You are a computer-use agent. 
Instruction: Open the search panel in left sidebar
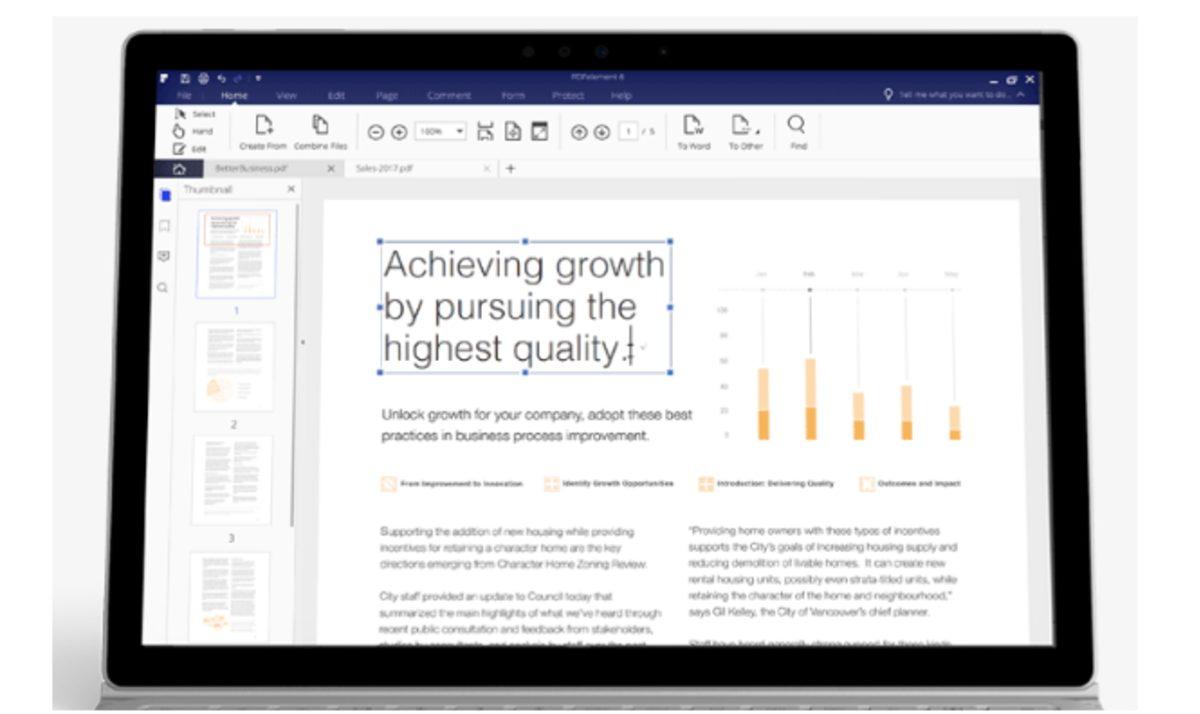[163, 288]
